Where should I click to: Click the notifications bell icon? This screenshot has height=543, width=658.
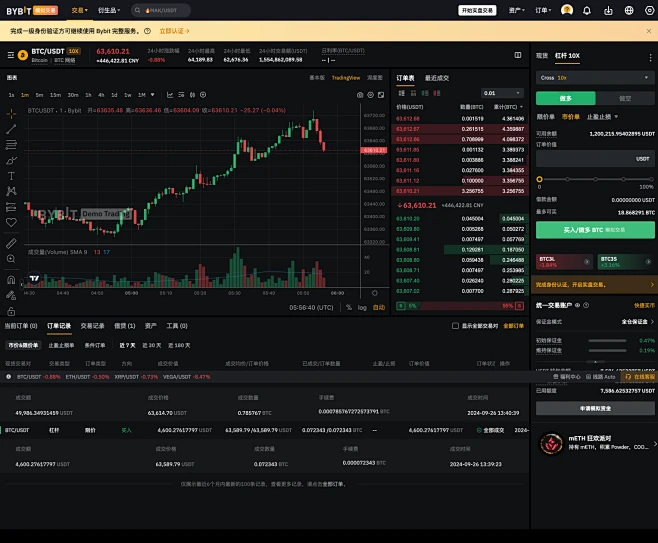587,10
